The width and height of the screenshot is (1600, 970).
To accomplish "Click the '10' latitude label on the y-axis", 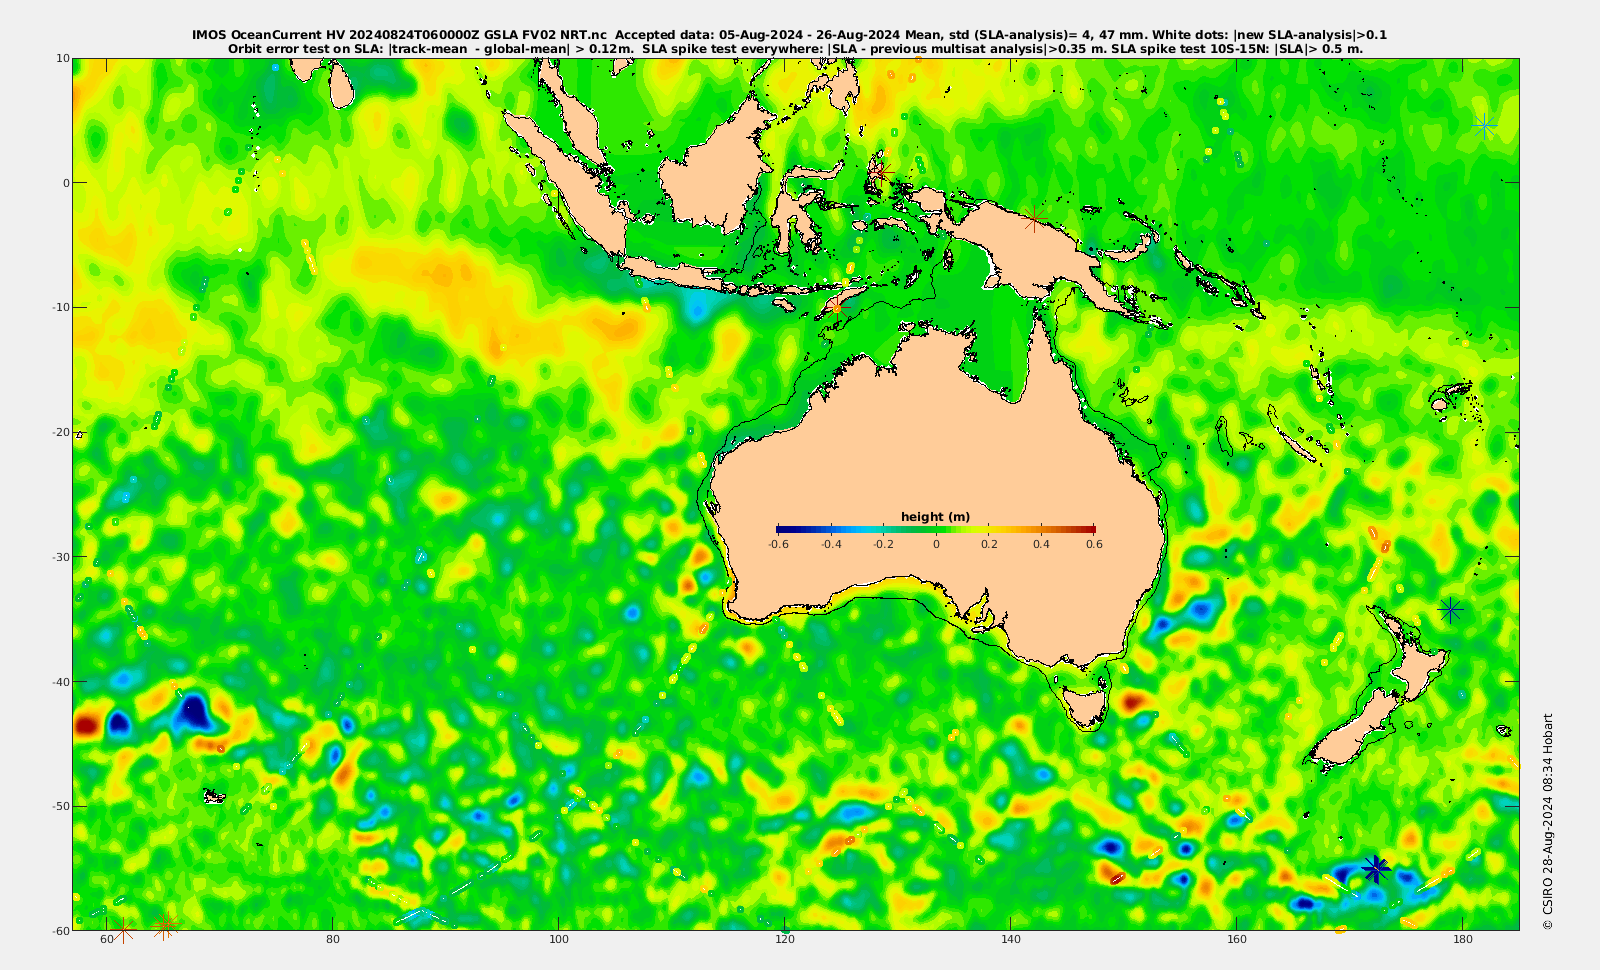I will click(63, 58).
